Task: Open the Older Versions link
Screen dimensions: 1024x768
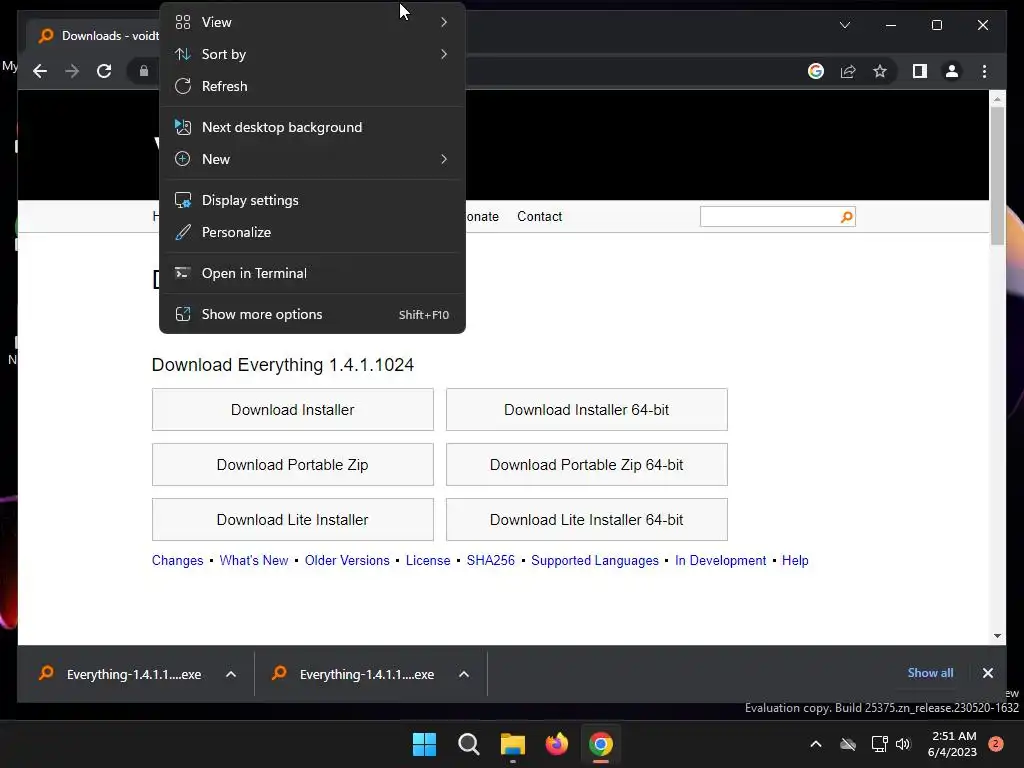Action: pyautogui.click(x=347, y=560)
